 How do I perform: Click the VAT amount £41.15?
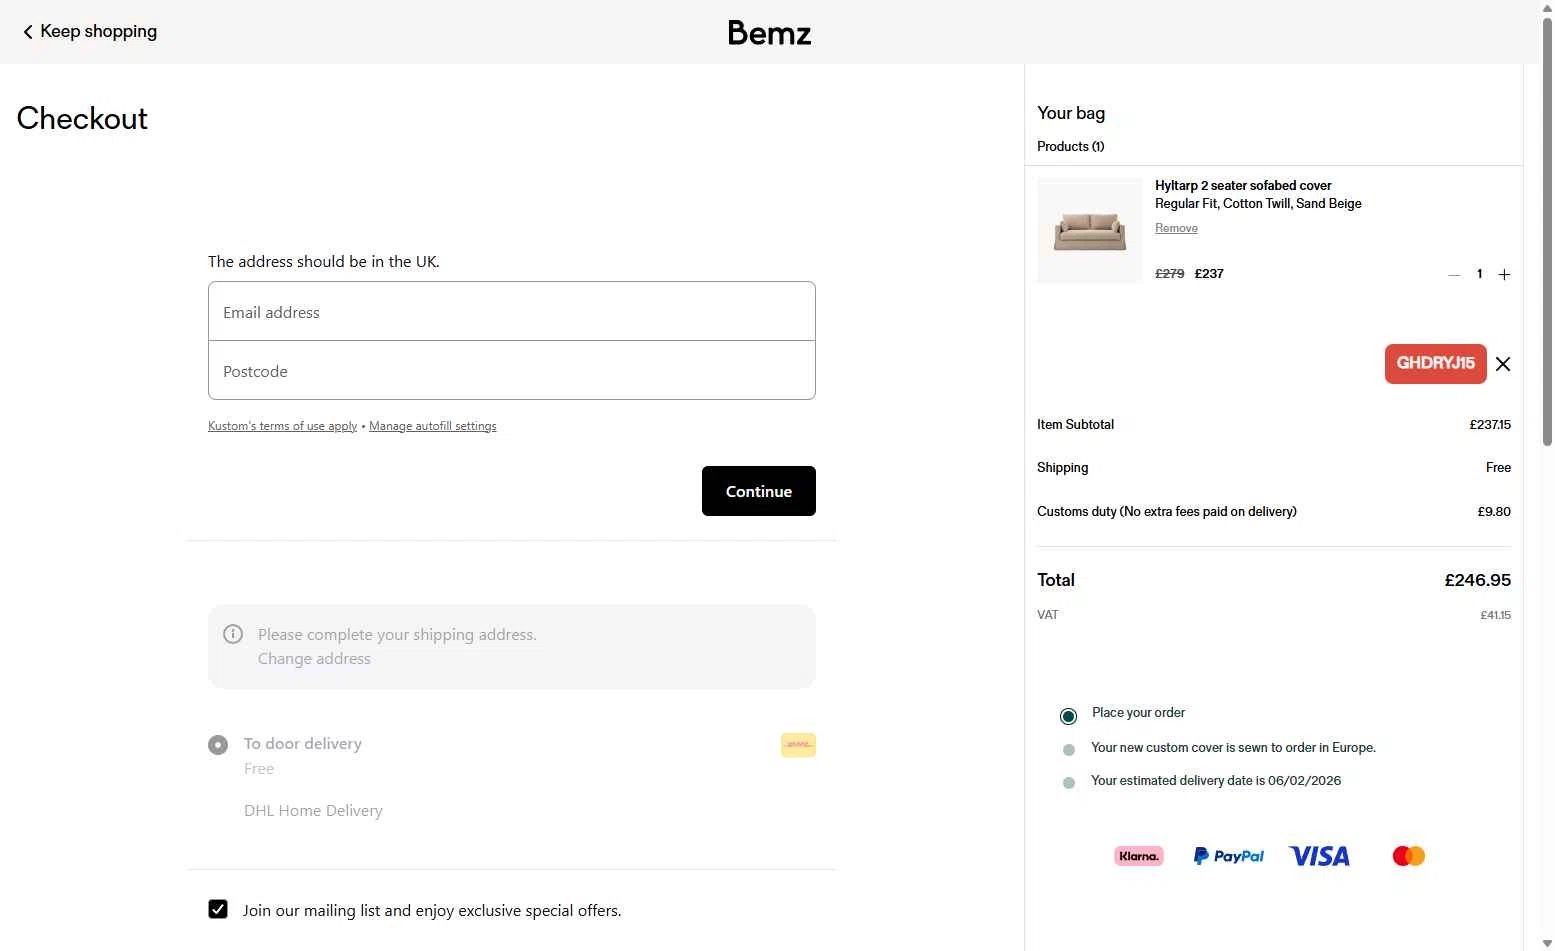1495,615
